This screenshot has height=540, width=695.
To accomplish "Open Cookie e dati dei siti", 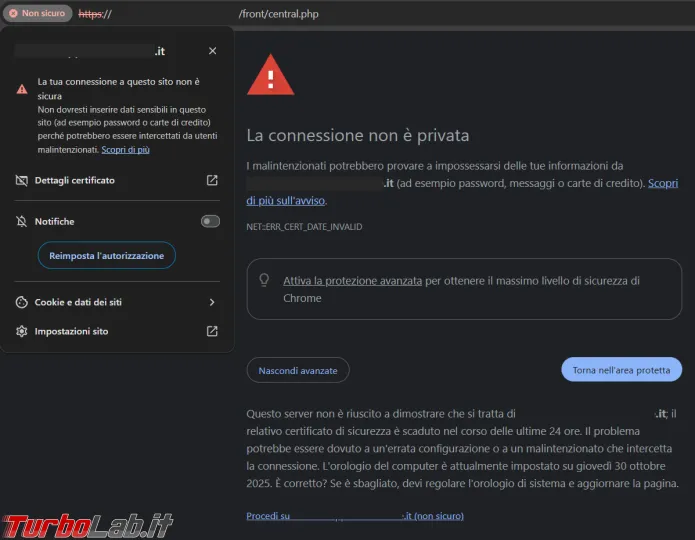I will (117, 302).
